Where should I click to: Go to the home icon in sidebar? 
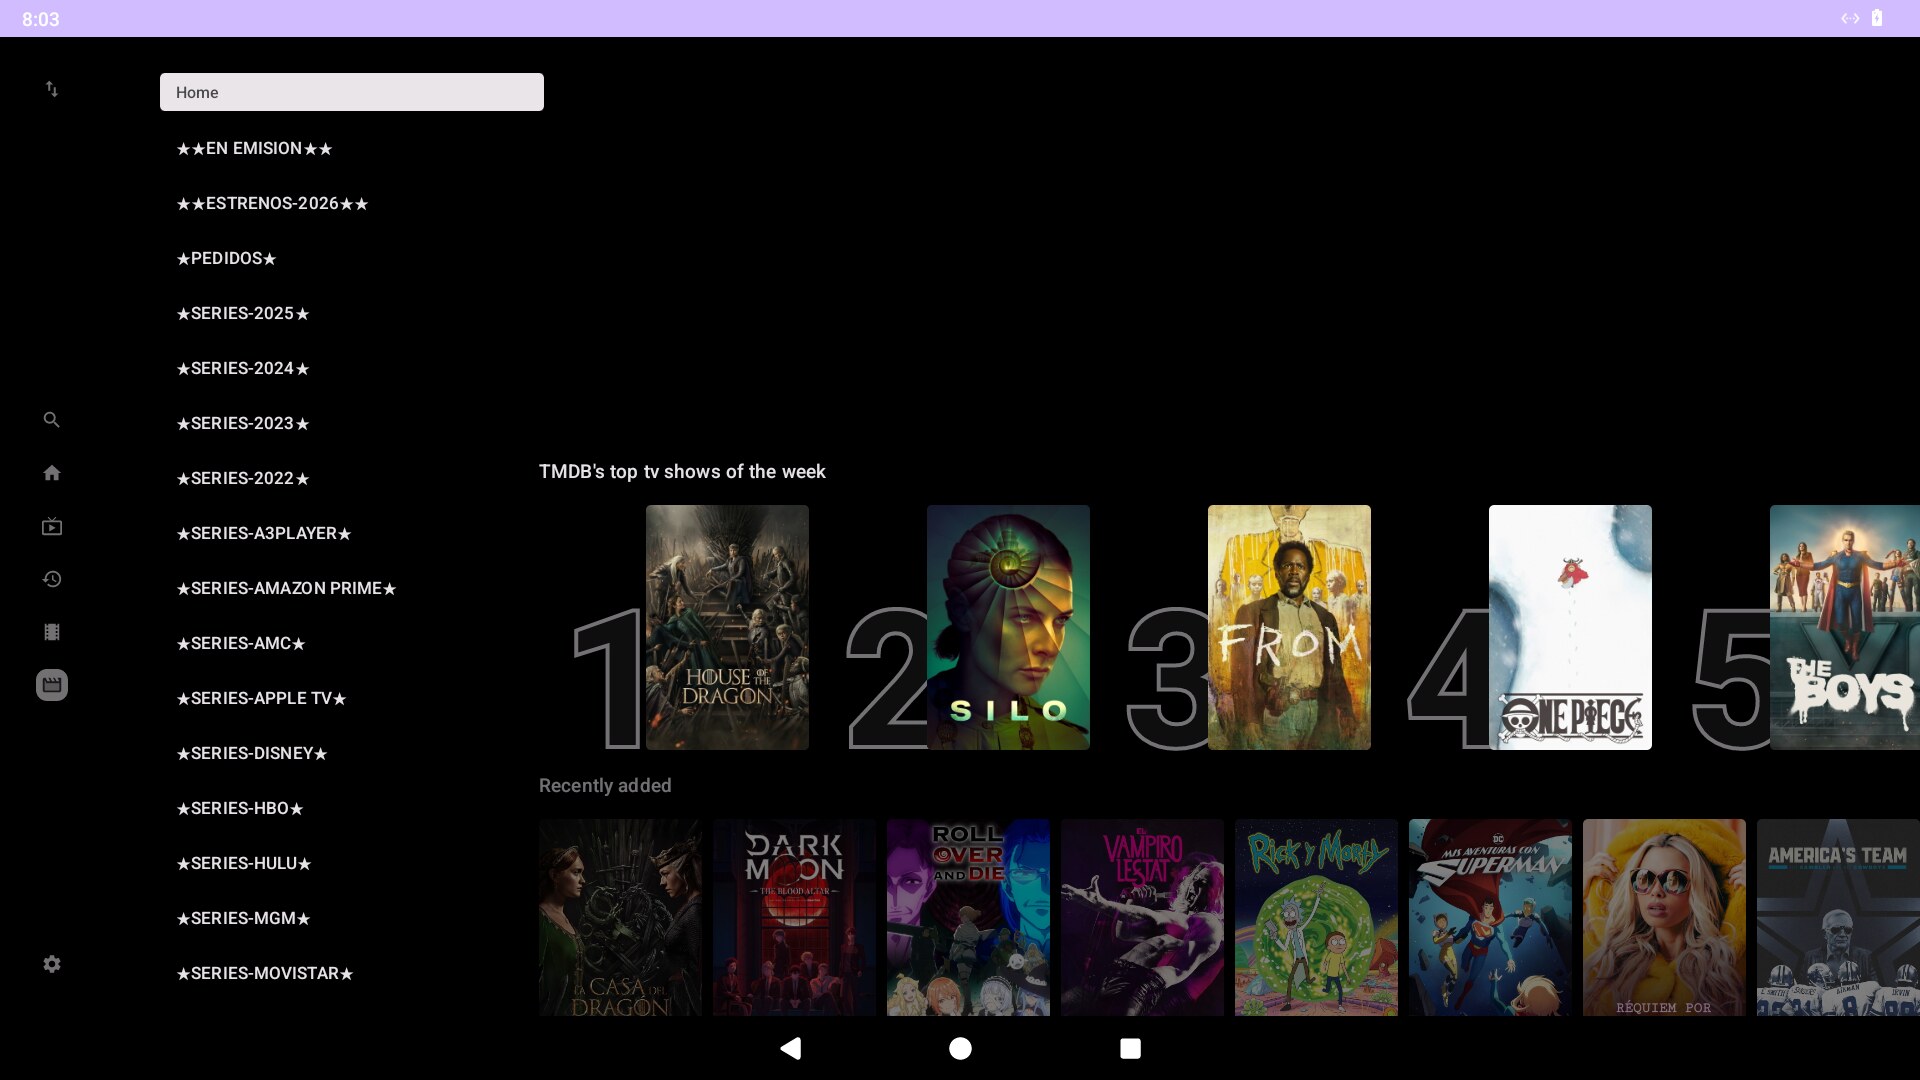tap(52, 473)
